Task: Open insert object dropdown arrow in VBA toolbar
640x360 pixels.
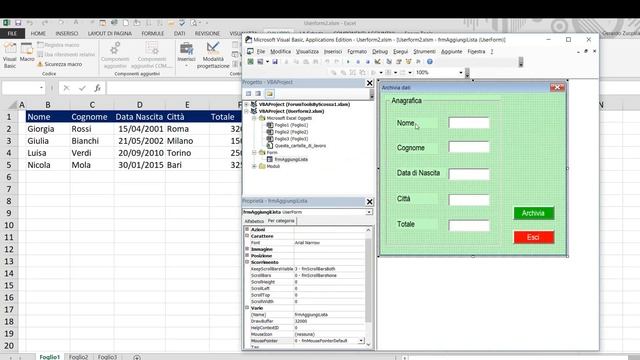Action: click(x=267, y=62)
